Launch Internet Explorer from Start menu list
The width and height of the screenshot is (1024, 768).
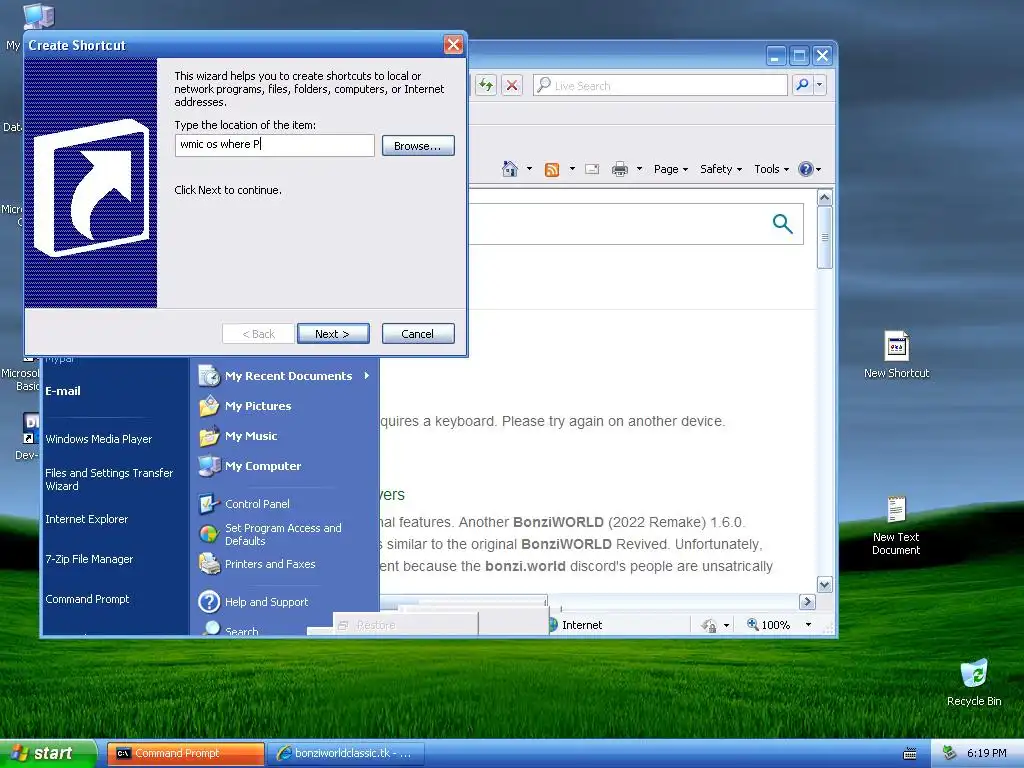click(x=87, y=519)
